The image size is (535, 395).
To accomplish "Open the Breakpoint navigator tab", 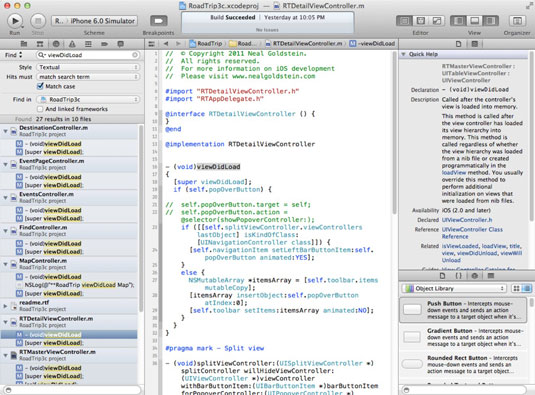I will click(104, 44).
